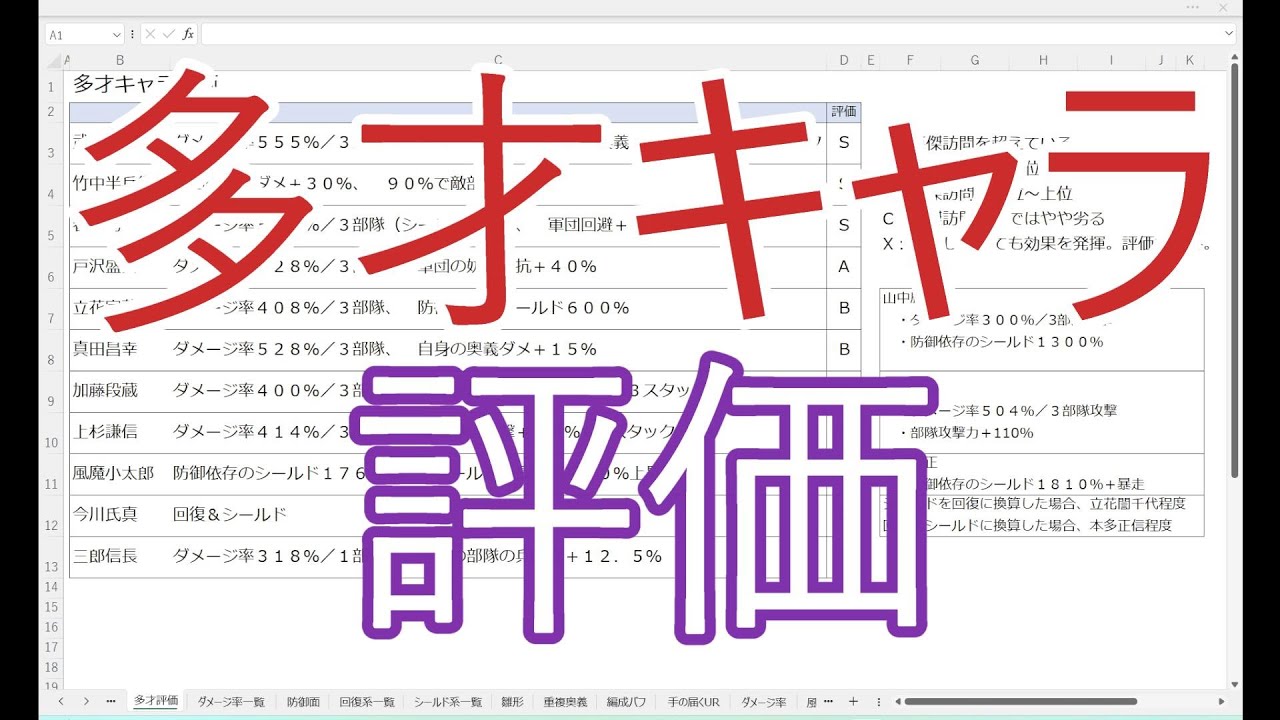Screen dimensions: 1280x720
Task: Expand the formula bar
Action: coord(1229,34)
